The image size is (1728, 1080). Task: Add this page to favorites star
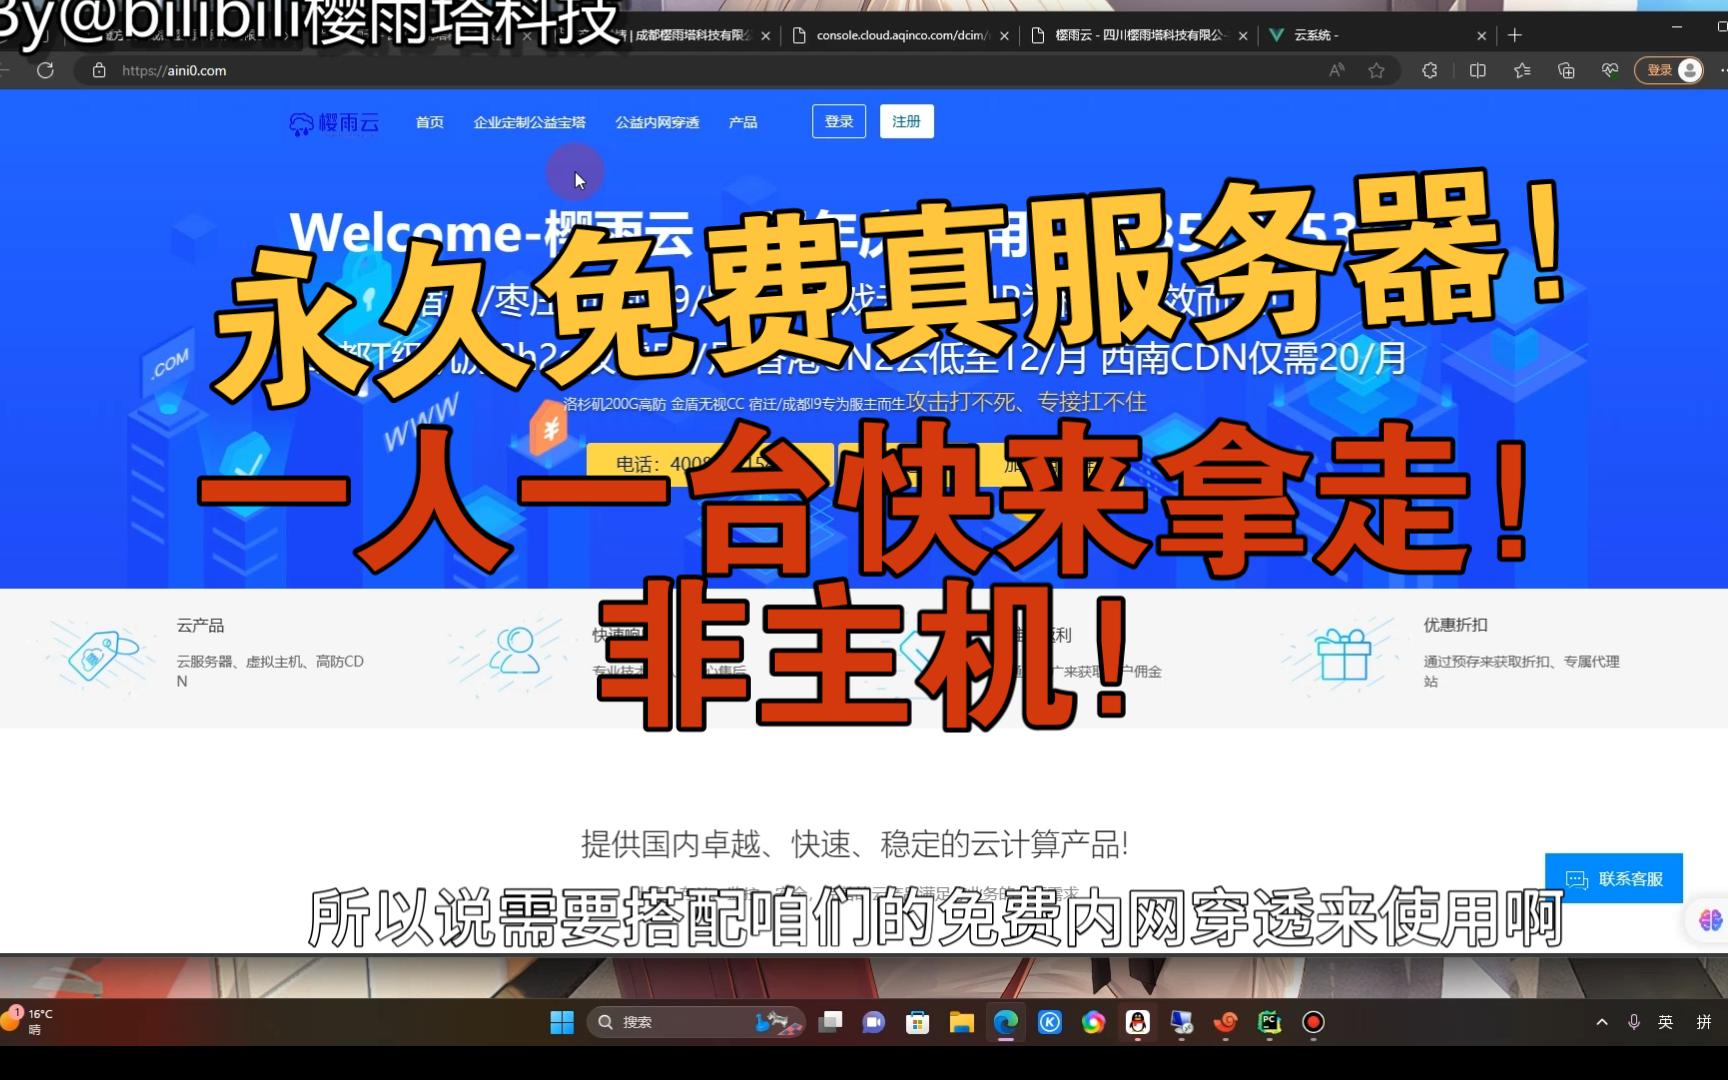click(x=1376, y=70)
